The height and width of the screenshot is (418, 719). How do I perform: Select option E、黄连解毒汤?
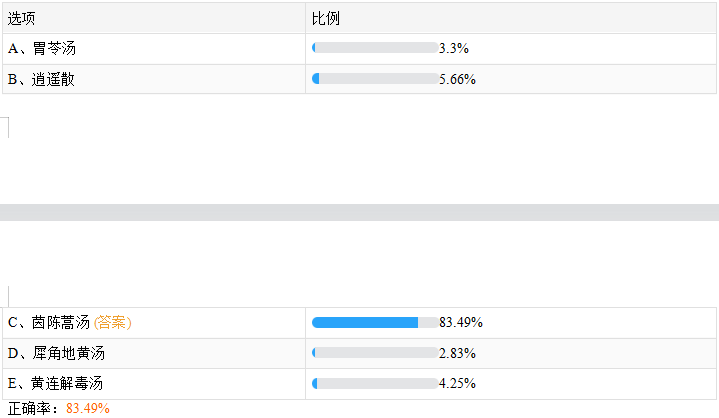click(x=55, y=383)
